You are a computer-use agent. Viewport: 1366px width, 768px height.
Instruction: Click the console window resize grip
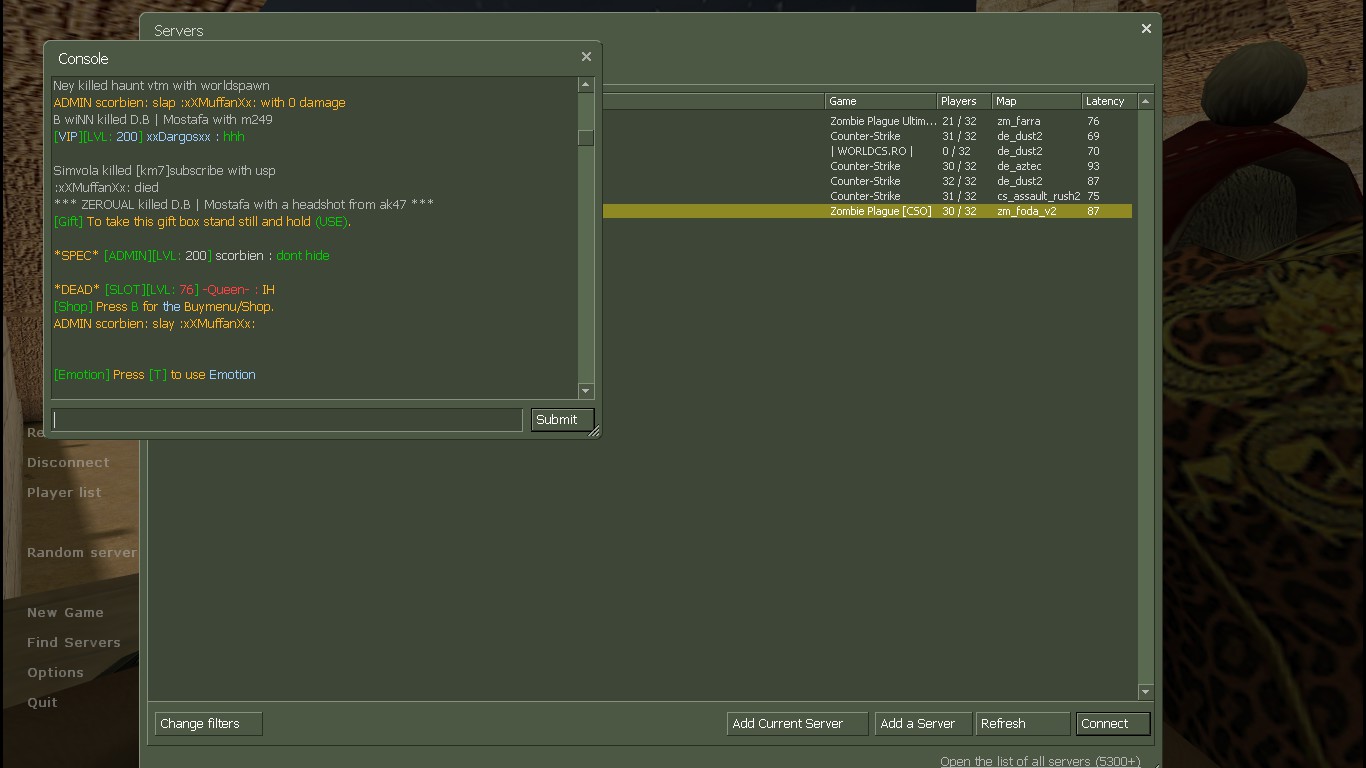594,432
